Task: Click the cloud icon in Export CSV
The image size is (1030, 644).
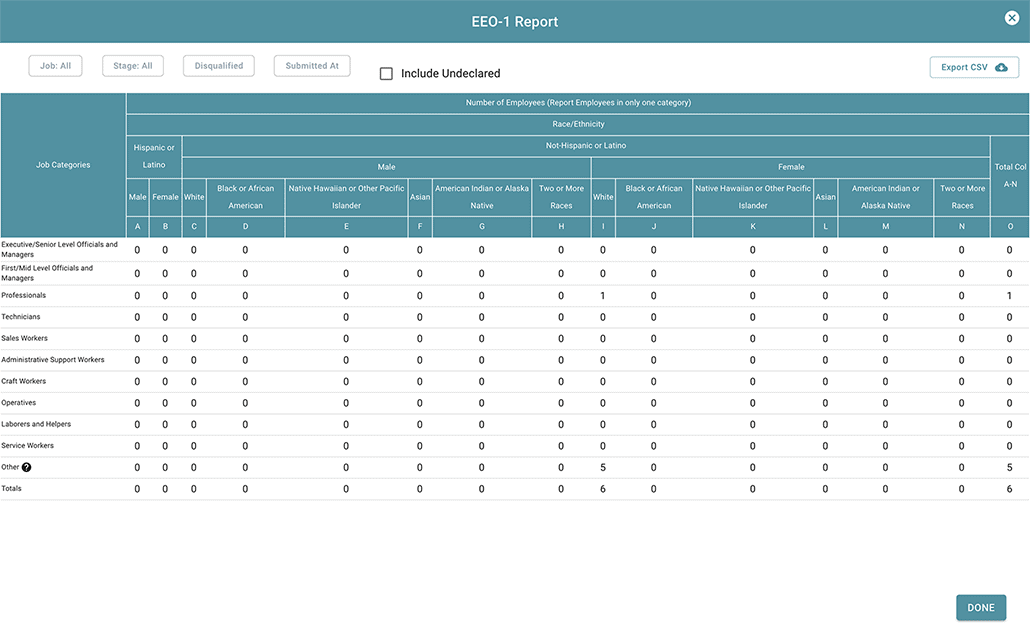Action: 1001,67
